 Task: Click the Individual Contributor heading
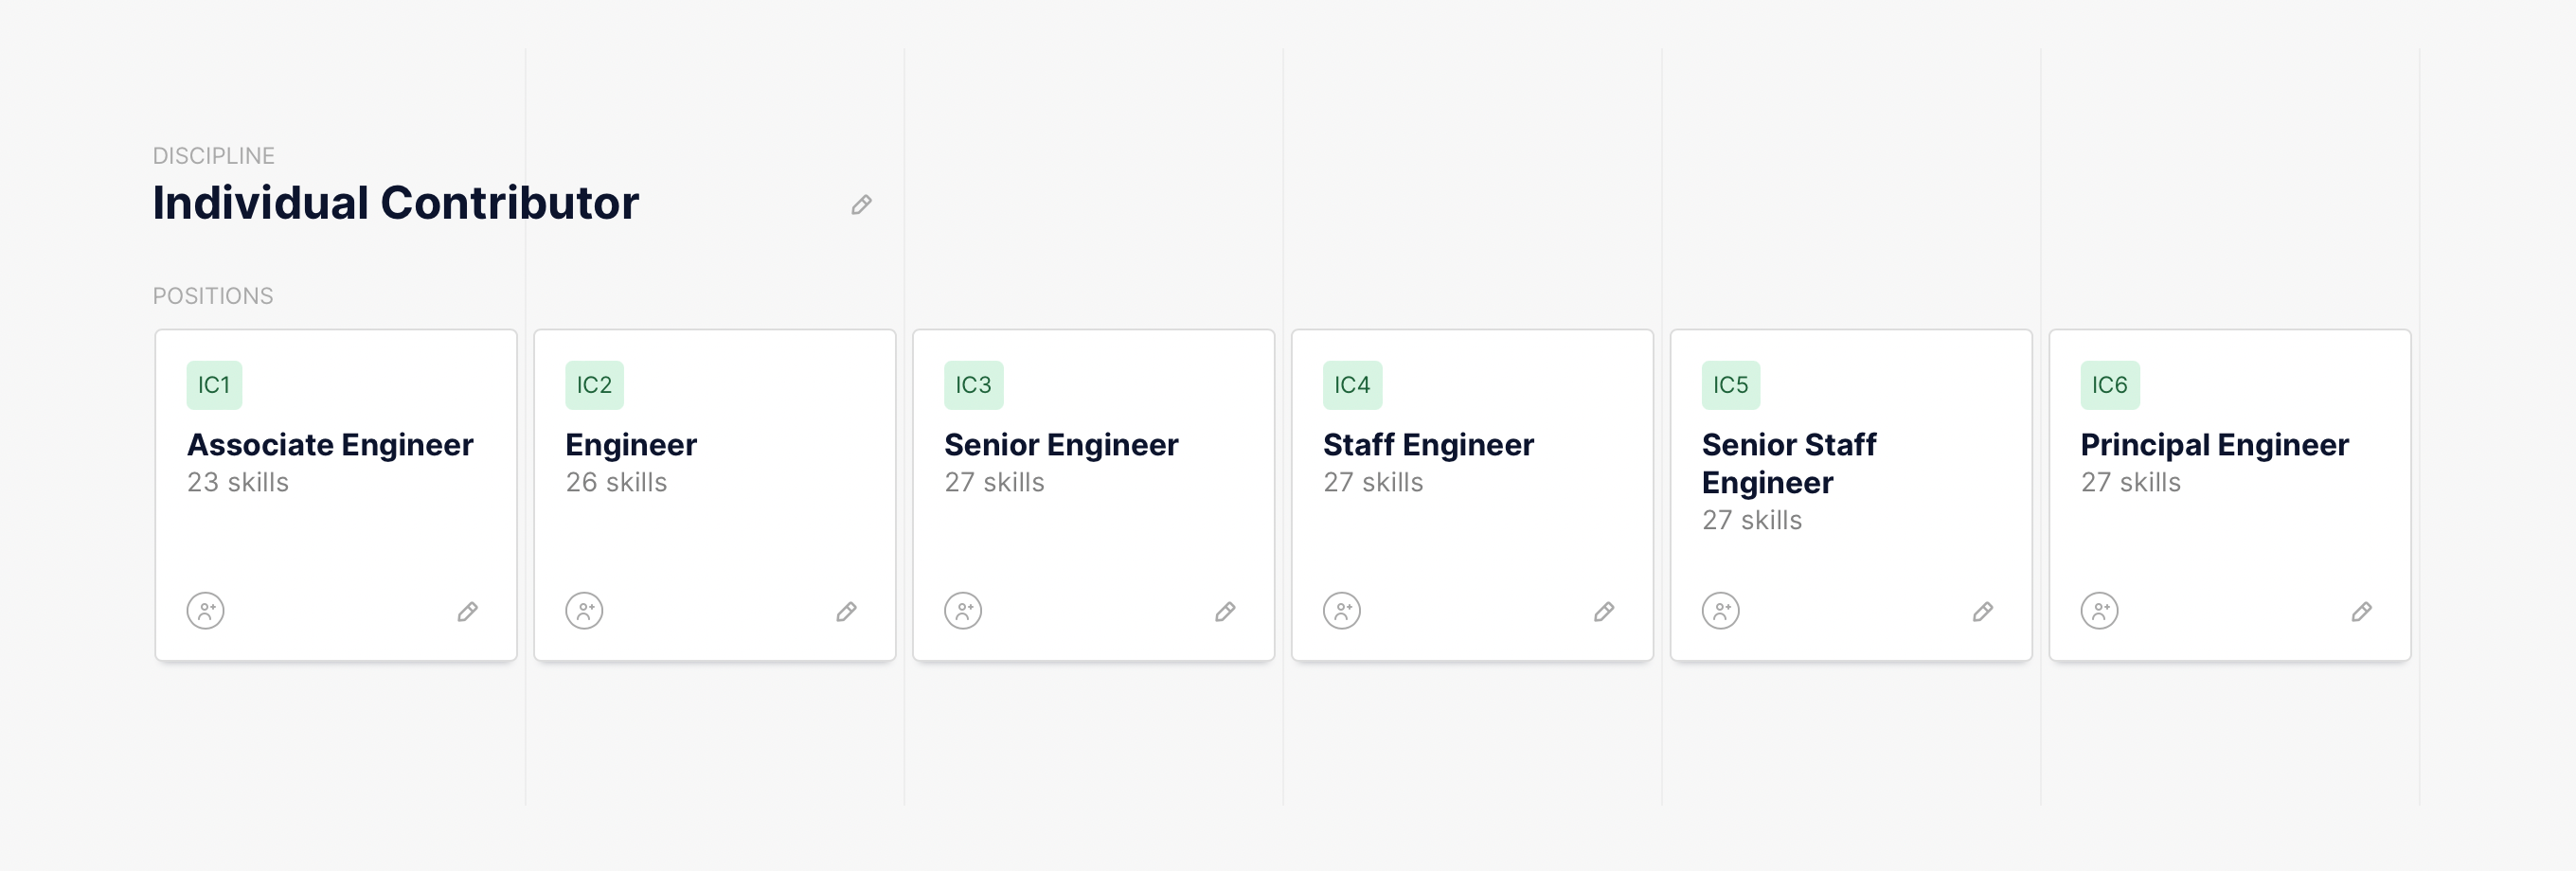pyautogui.click(x=396, y=203)
